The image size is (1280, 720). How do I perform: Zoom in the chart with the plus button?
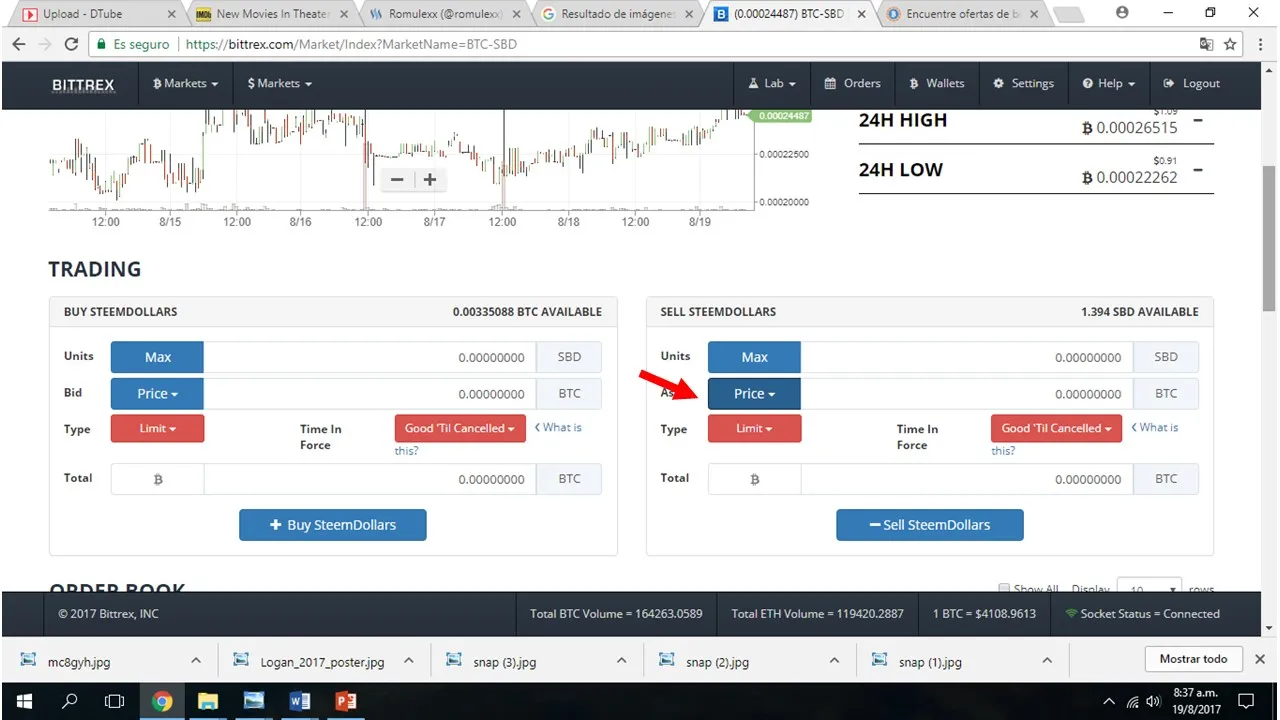click(430, 180)
